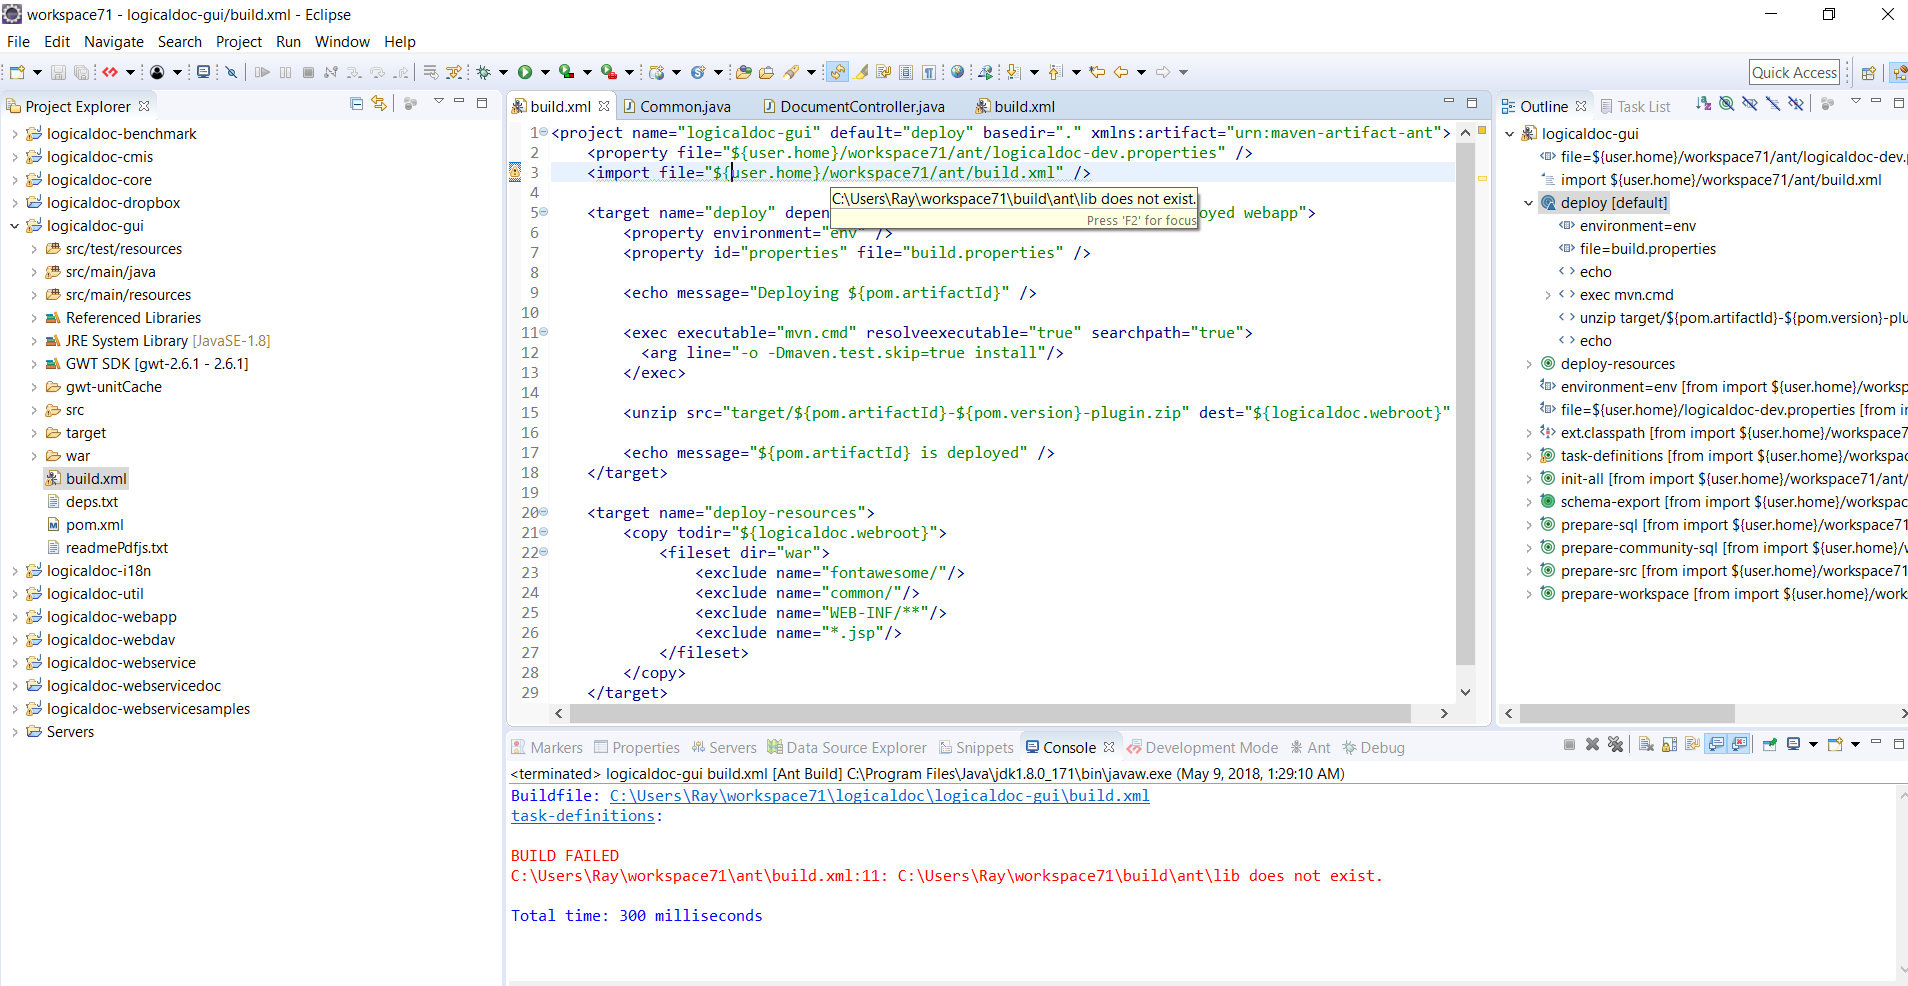The height and width of the screenshot is (986, 1908).
Task: Collapse the logicaldoc-gui project
Action: 14,226
